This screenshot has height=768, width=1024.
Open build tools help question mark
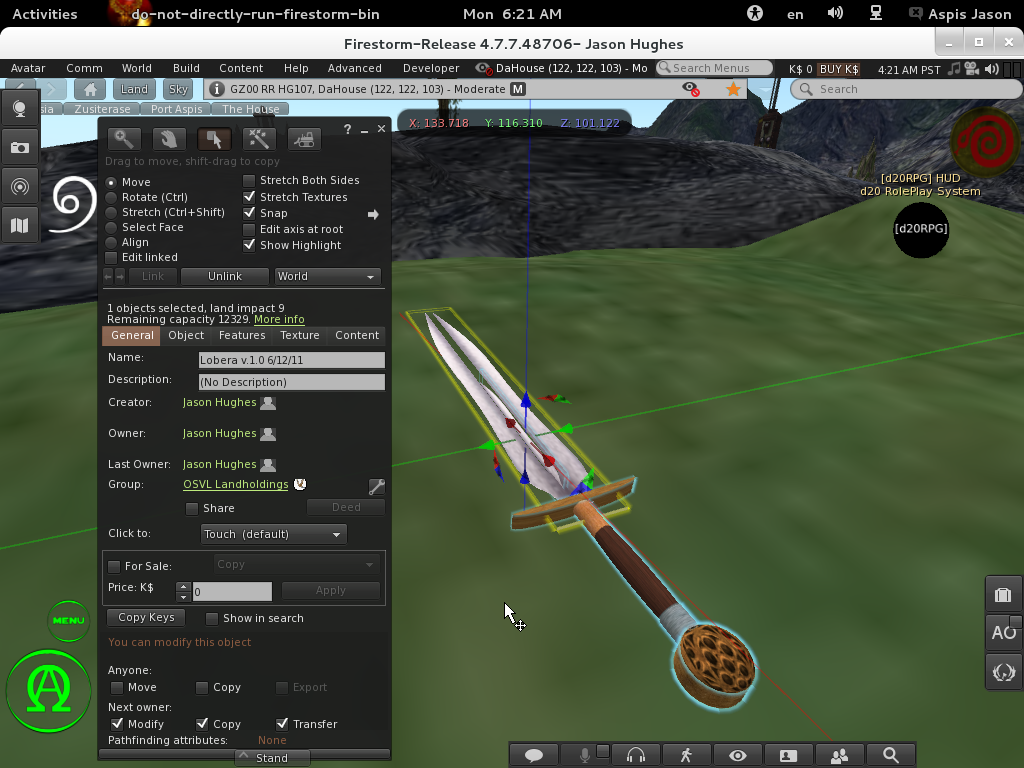click(347, 129)
